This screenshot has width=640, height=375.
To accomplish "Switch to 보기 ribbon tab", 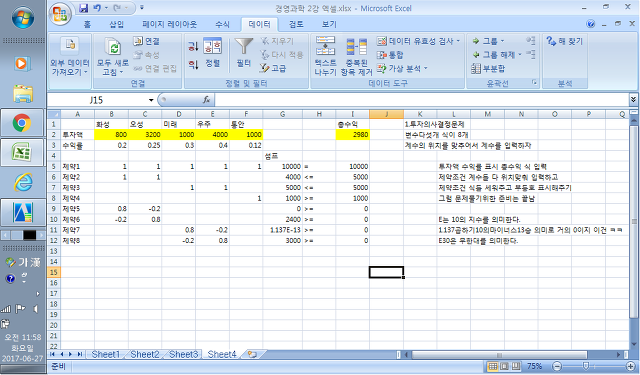I will [x=329, y=24].
